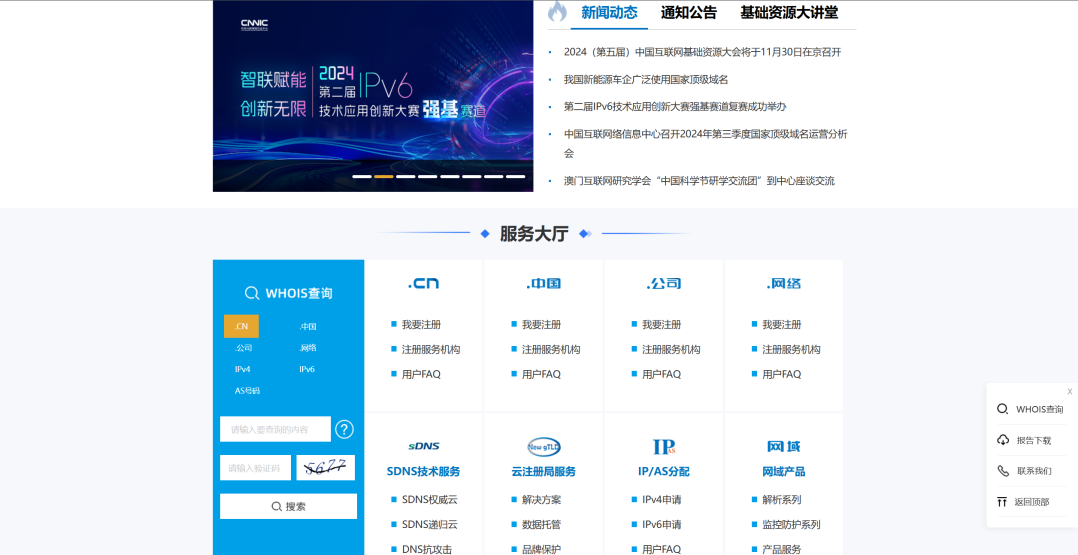Click the IP/AS allocation logo icon
1078x555 pixels.
tap(664, 446)
